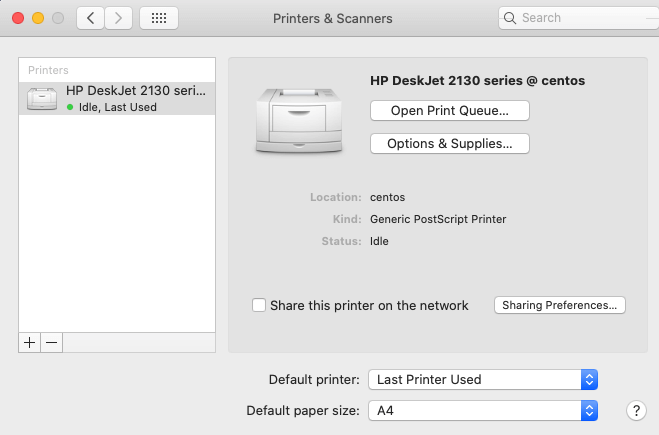This screenshot has width=659, height=435.
Task: Click the magnifying glass search icon
Action: pos(510,18)
